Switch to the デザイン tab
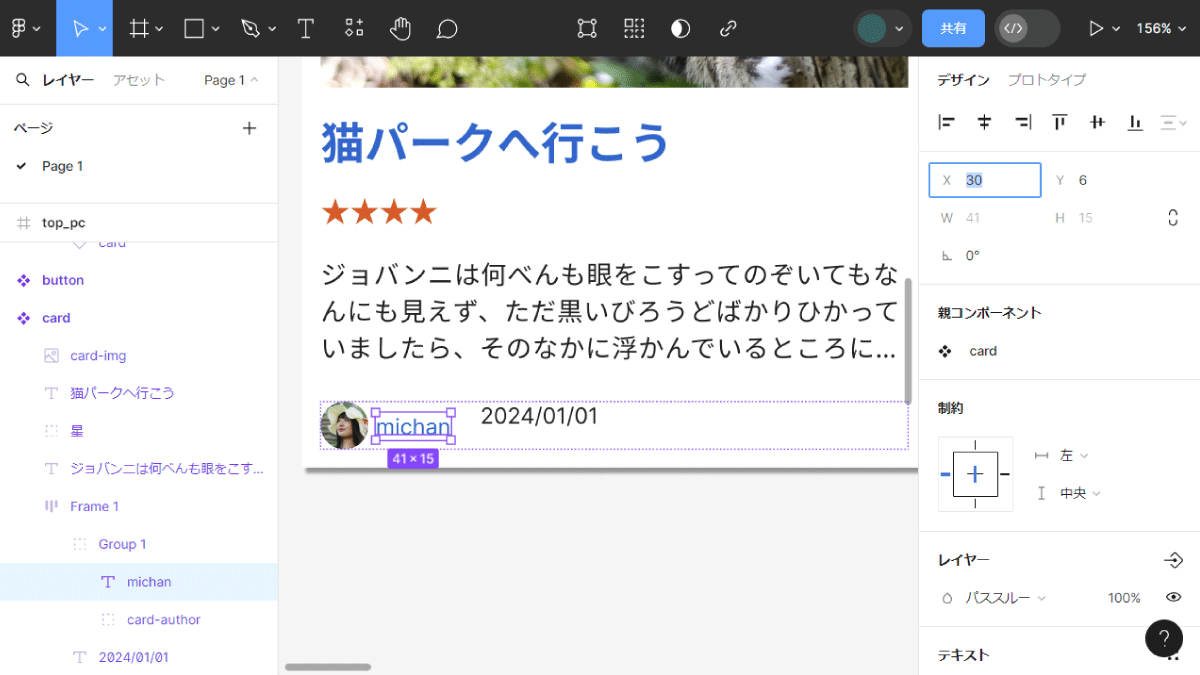The height and width of the screenshot is (675, 1200). coord(963,80)
